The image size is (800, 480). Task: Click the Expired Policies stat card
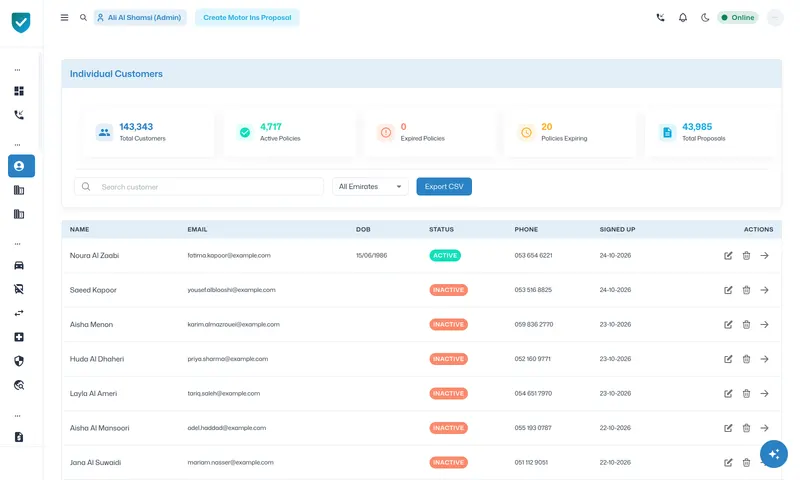click(x=430, y=133)
